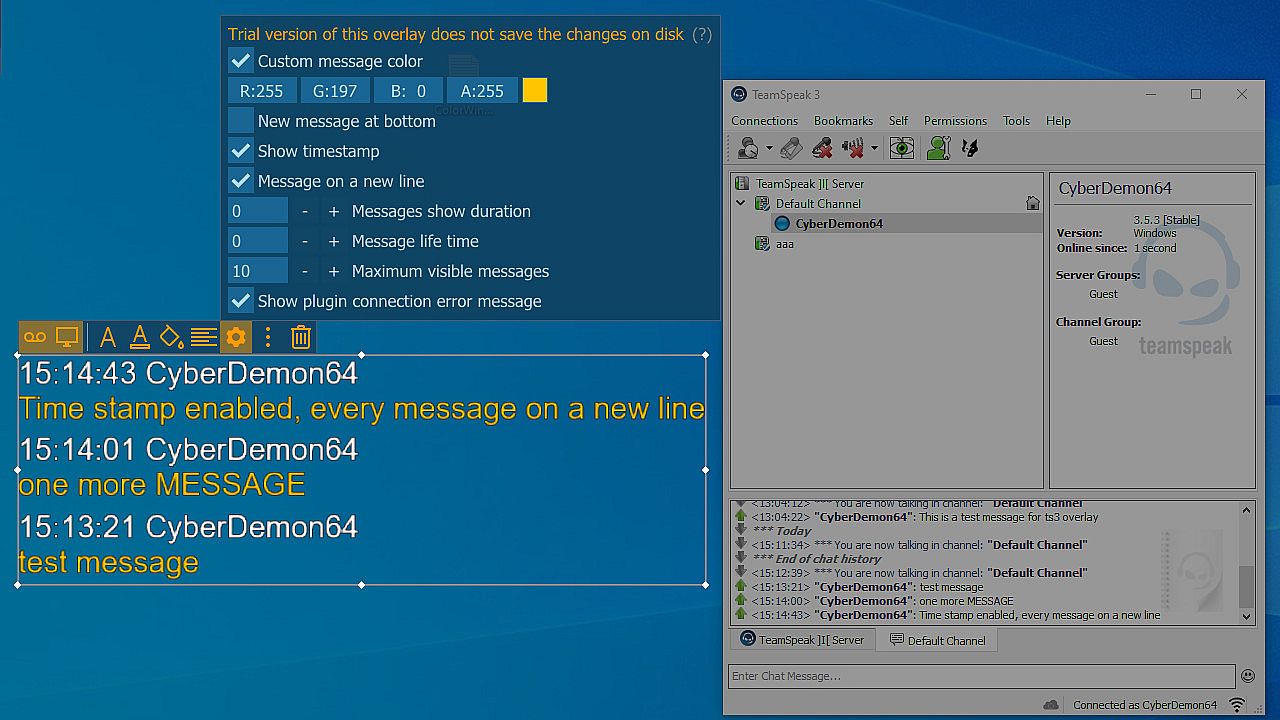Click the G:197 green color value
Viewport: 1280px width, 720px height.
coord(335,91)
